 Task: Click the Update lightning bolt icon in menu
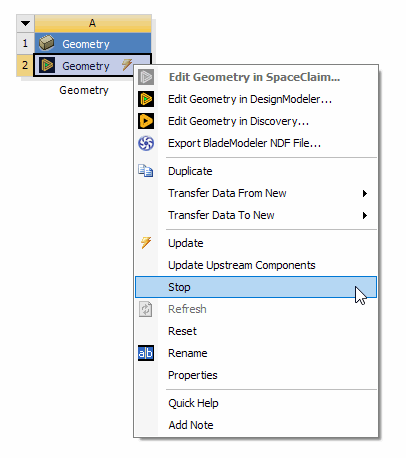(x=146, y=243)
